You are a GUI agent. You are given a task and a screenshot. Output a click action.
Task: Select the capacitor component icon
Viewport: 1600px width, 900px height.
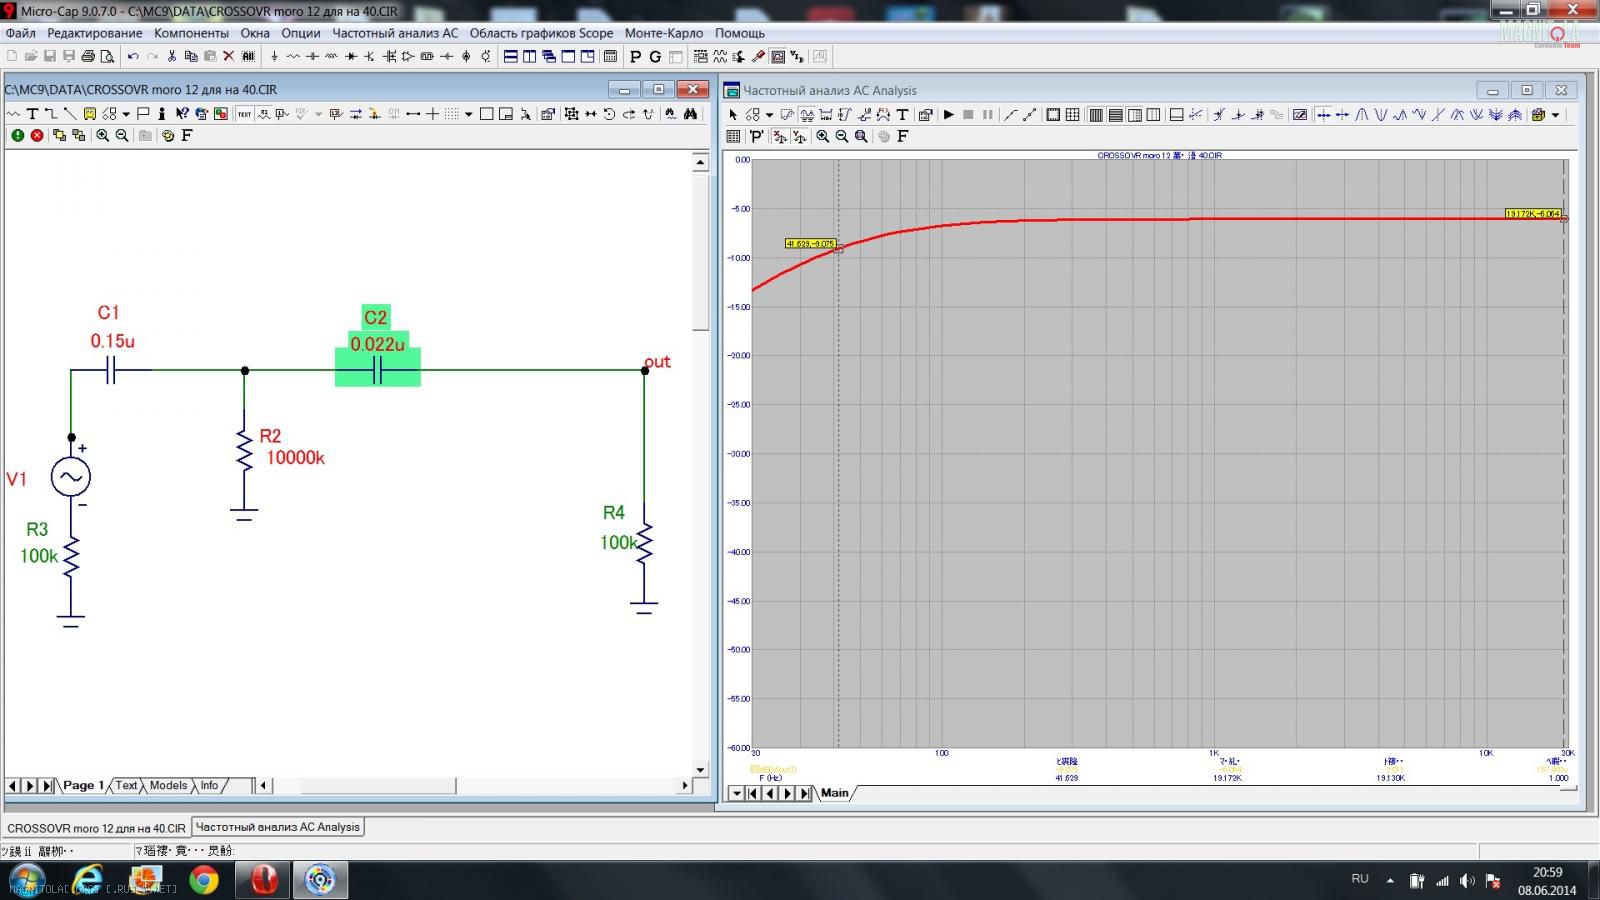coord(312,56)
